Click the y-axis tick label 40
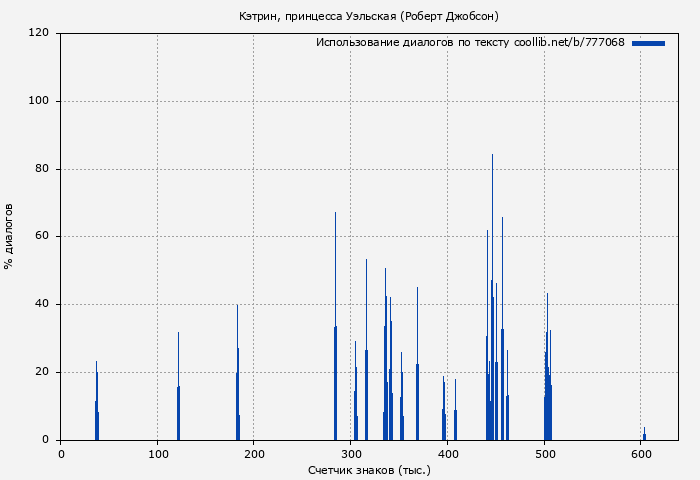700x480 pixels. coord(42,304)
